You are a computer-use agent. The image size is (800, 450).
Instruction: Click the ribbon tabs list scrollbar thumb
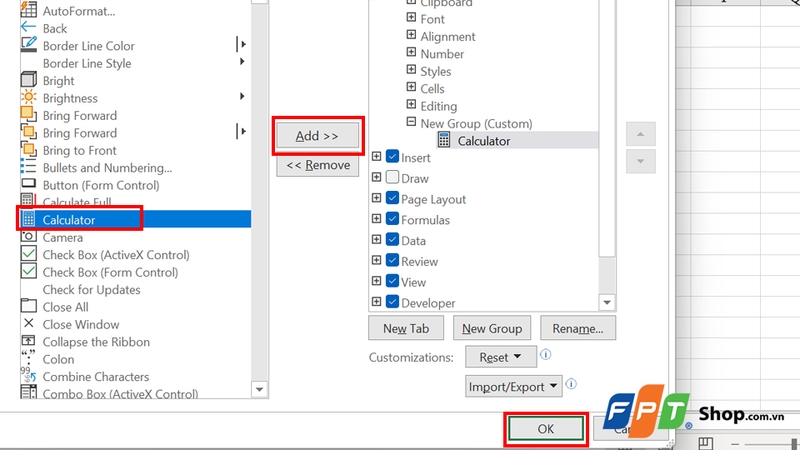pos(607,128)
